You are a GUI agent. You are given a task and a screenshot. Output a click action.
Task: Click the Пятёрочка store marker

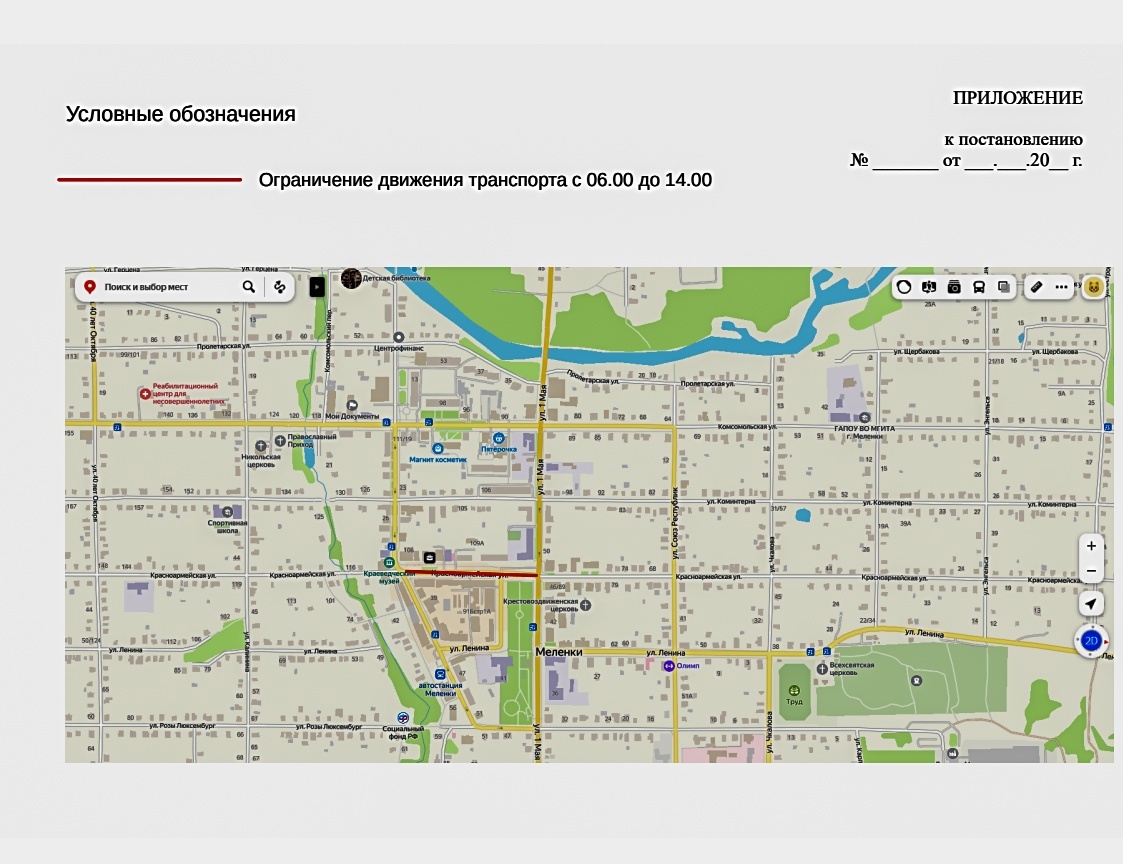(x=498, y=438)
